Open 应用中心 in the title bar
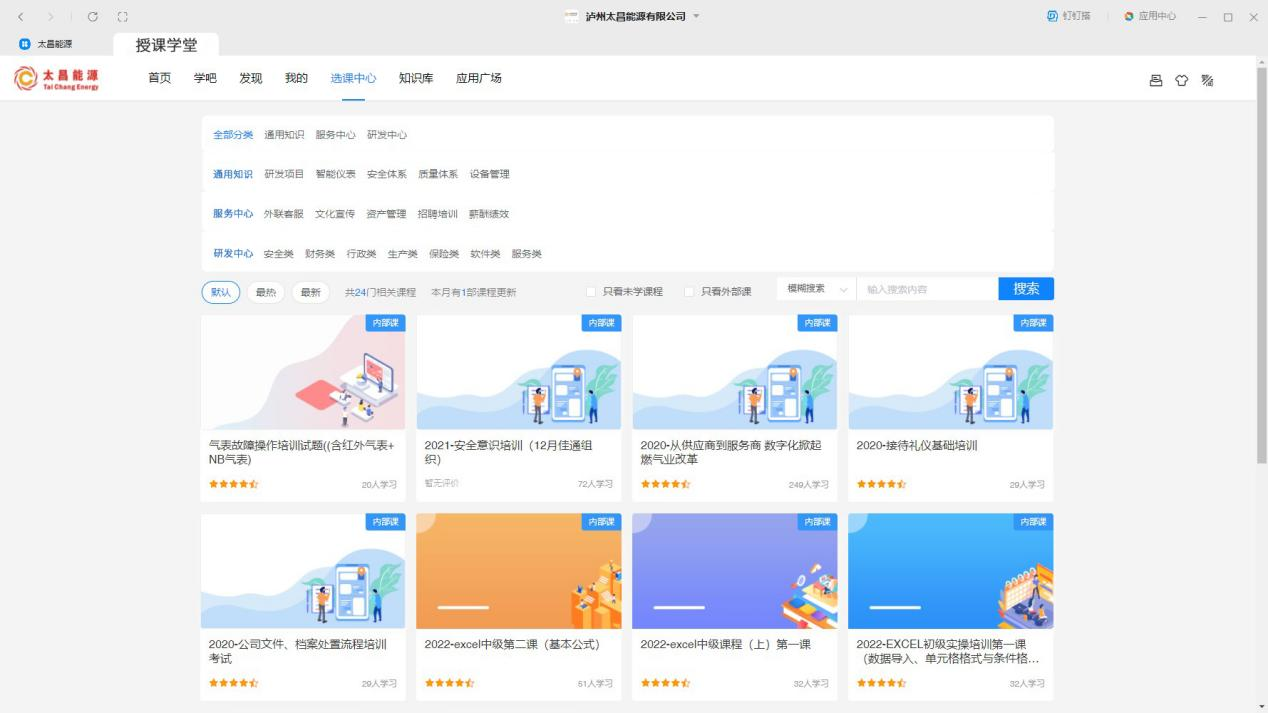Image resolution: width=1268 pixels, height=713 pixels. [1150, 17]
